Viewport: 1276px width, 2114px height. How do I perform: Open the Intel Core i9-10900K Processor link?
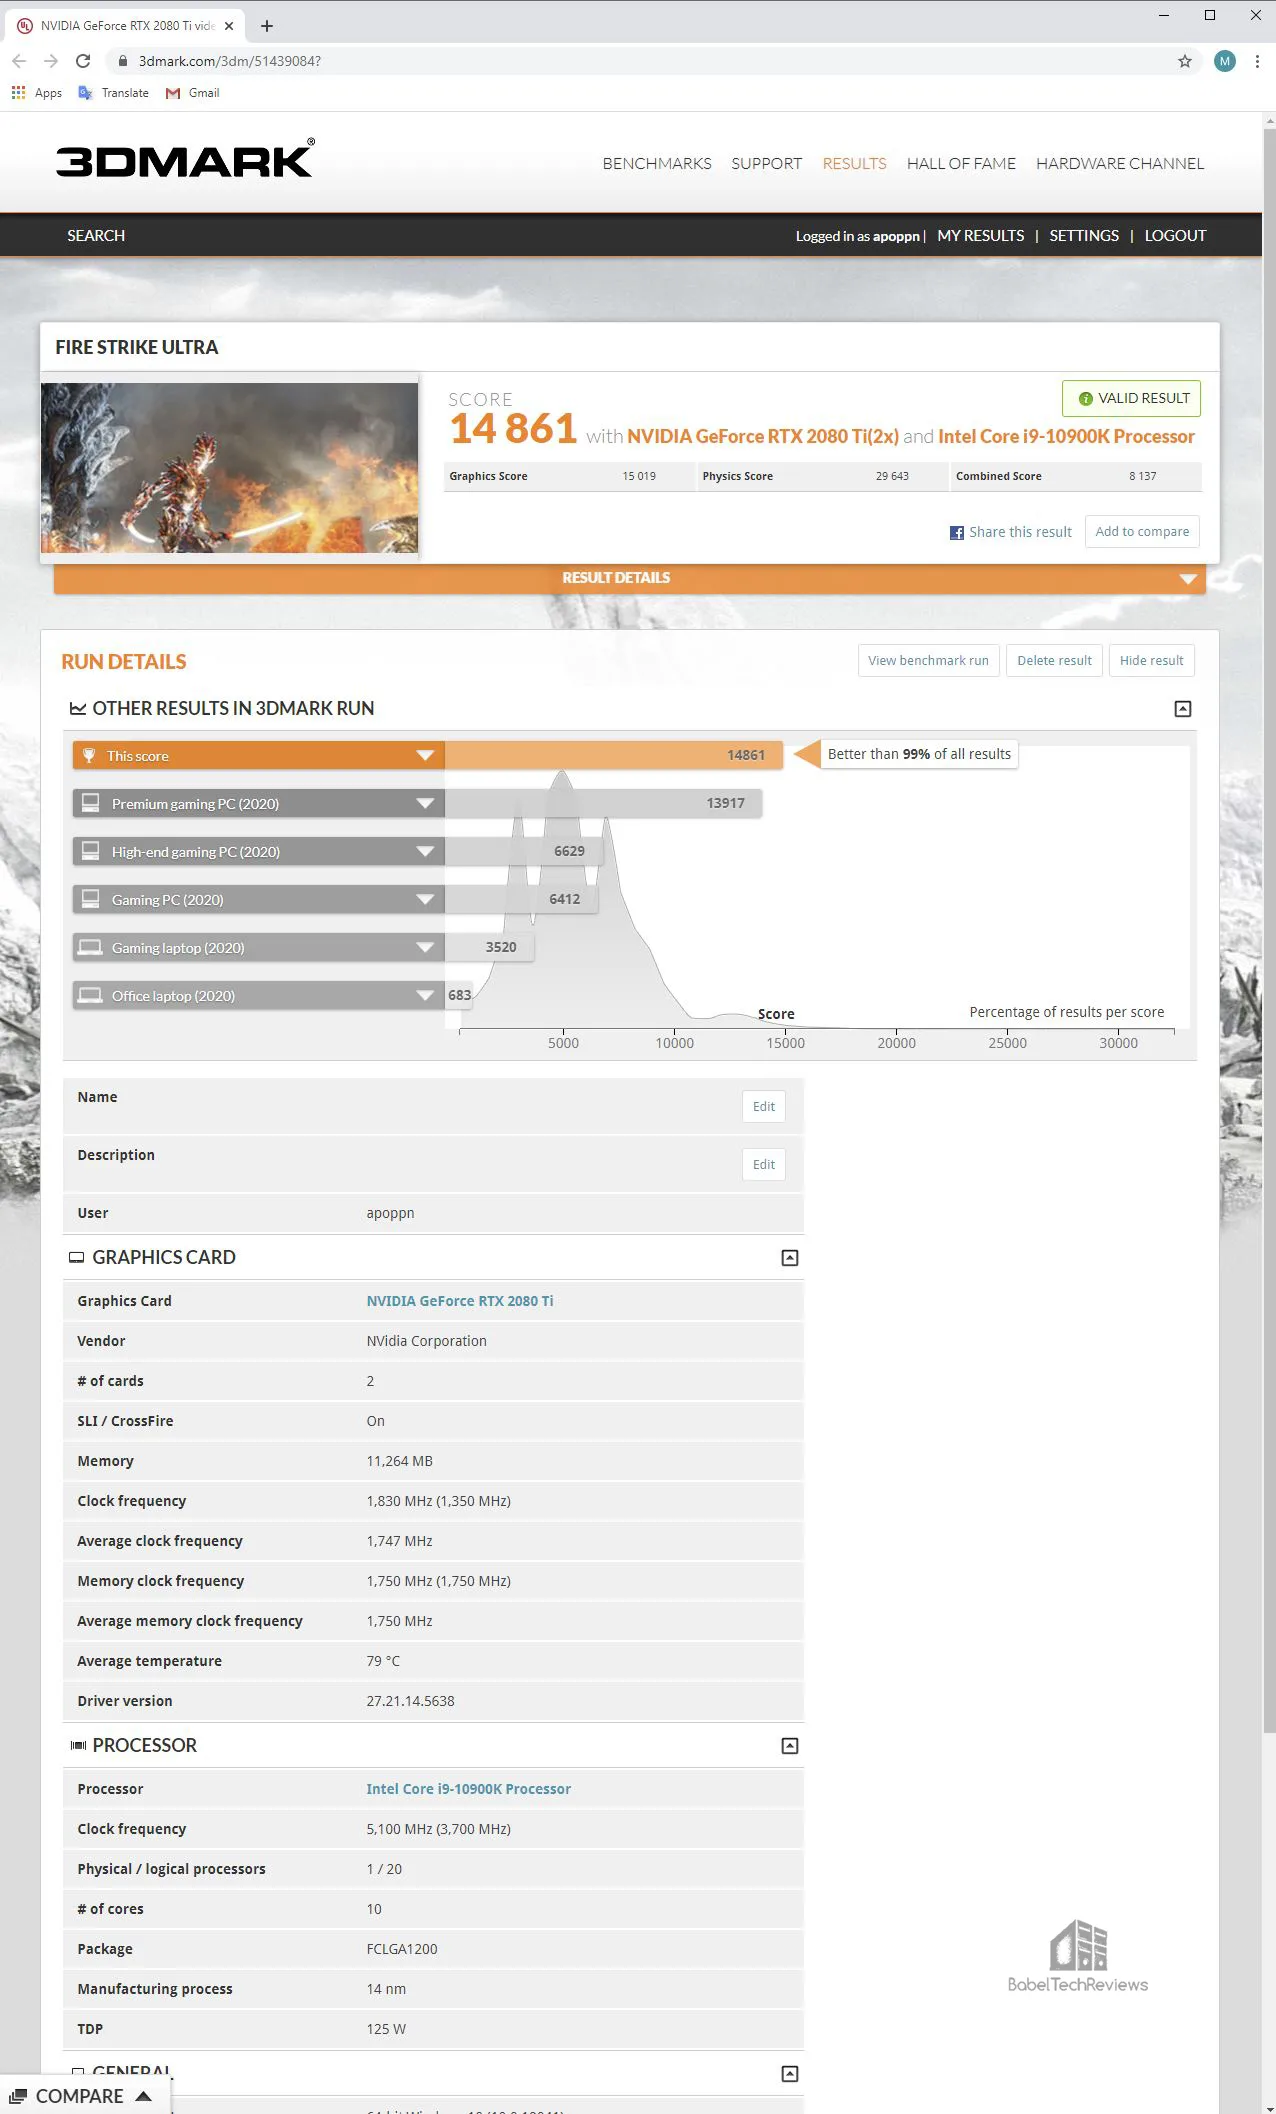469,1789
